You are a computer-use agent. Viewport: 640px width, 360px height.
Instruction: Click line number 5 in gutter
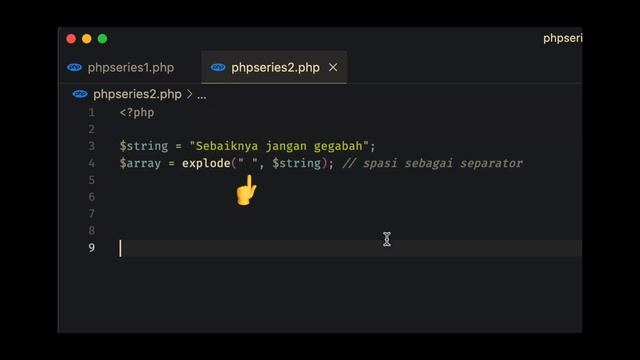[91, 180]
